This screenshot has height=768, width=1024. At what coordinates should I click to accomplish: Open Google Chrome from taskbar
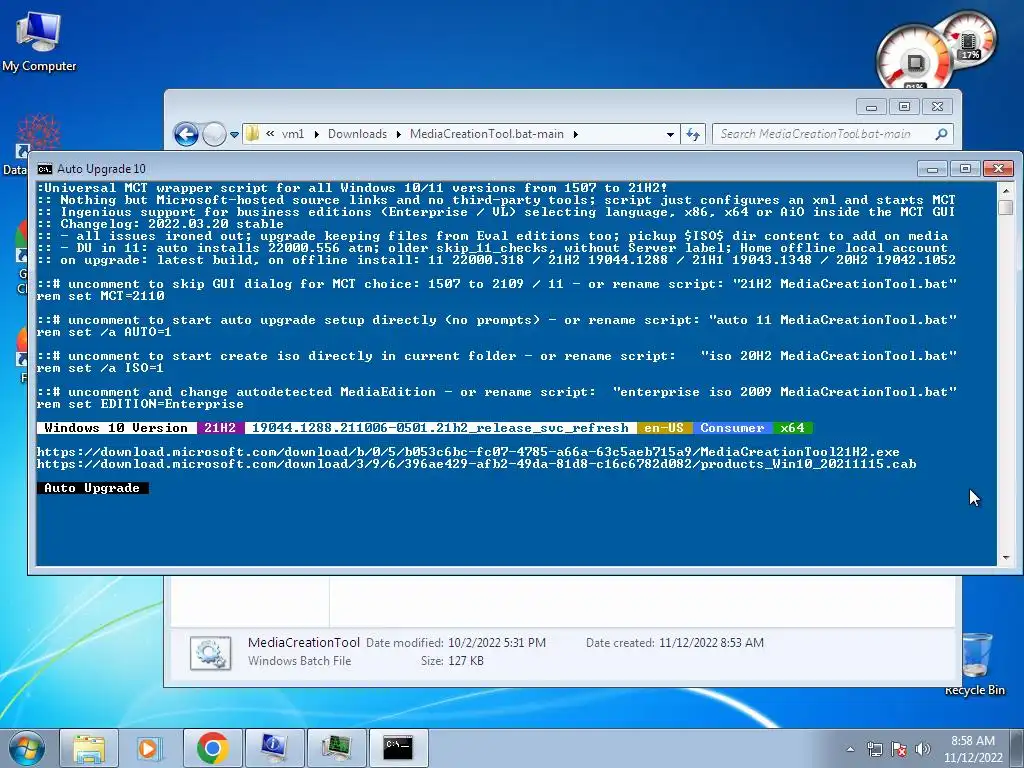tap(212, 748)
